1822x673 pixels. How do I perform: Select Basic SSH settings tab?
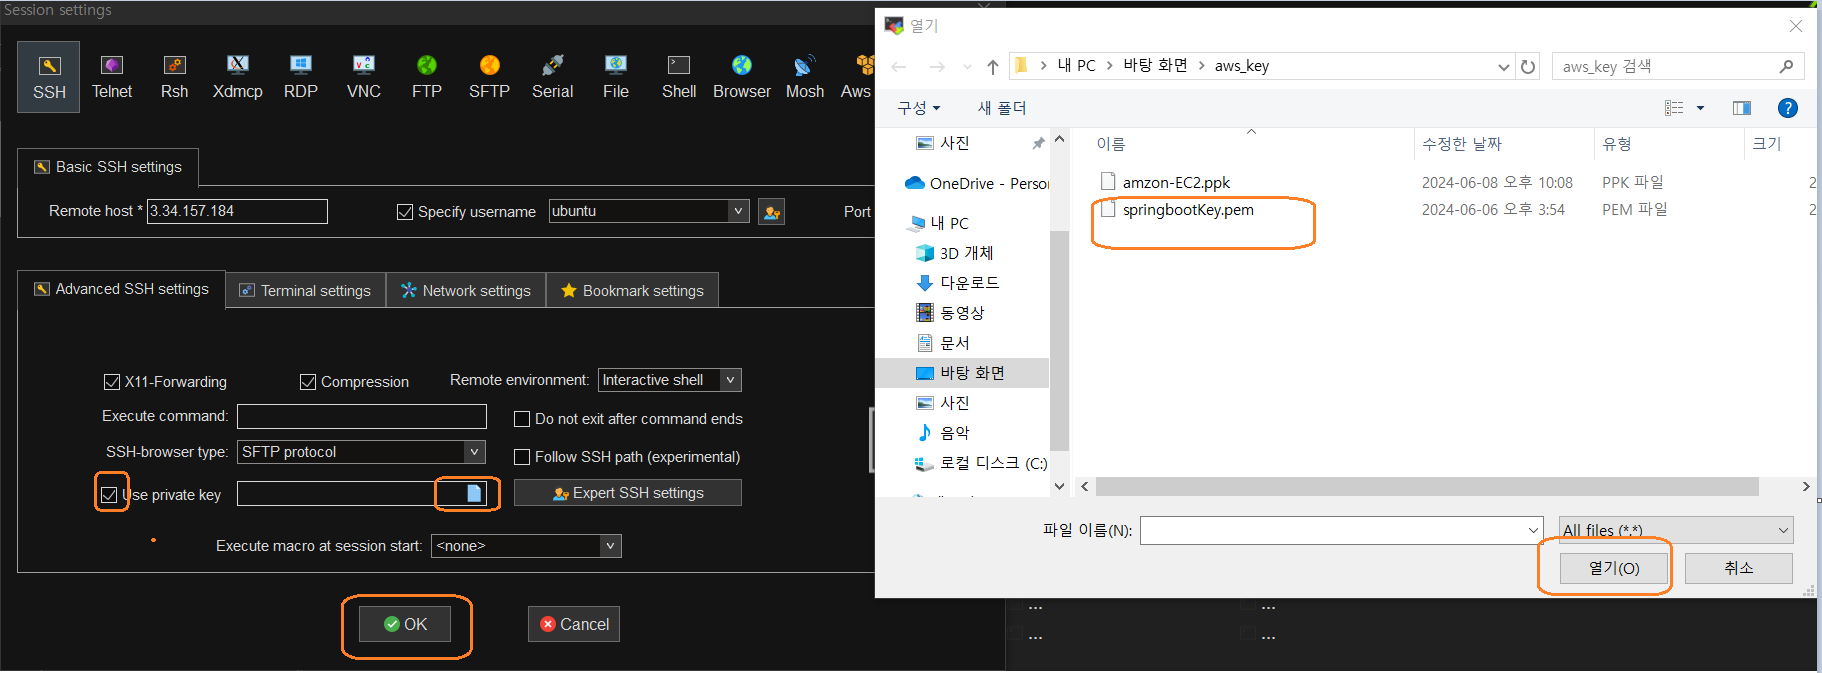pos(108,167)
